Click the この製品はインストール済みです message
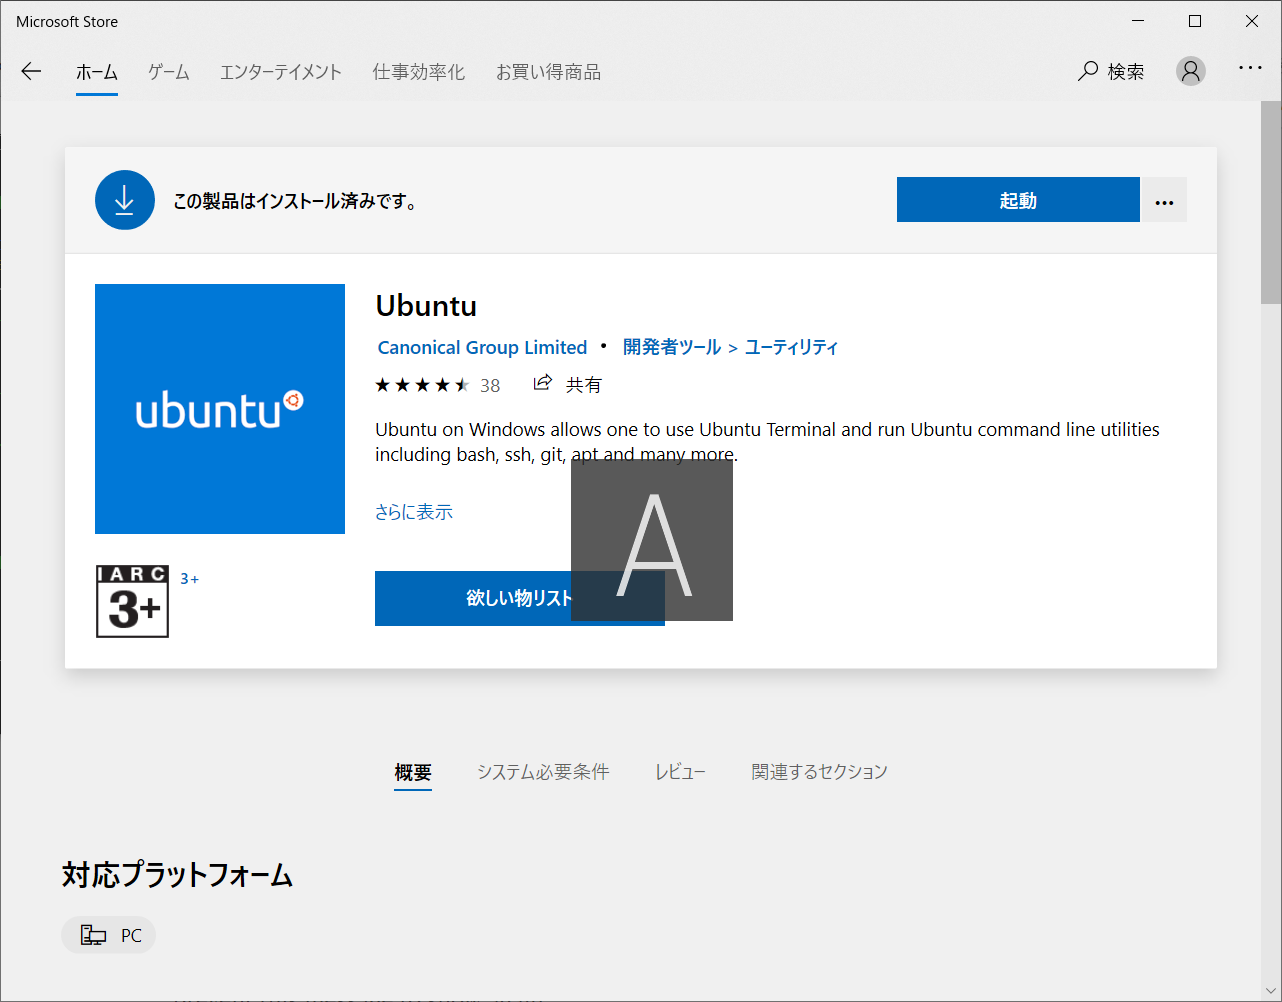This screenshot has height=1002, width=1282. [296, 201]
